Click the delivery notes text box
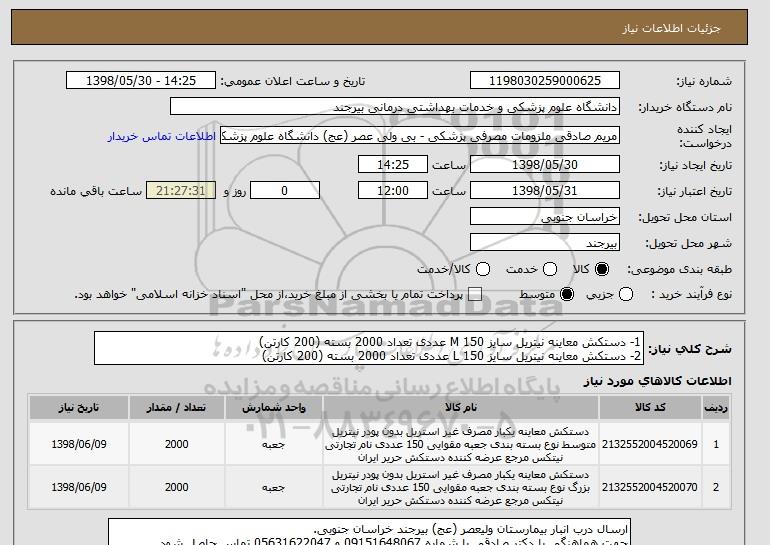The image size is (770, 545). (369, 532)
